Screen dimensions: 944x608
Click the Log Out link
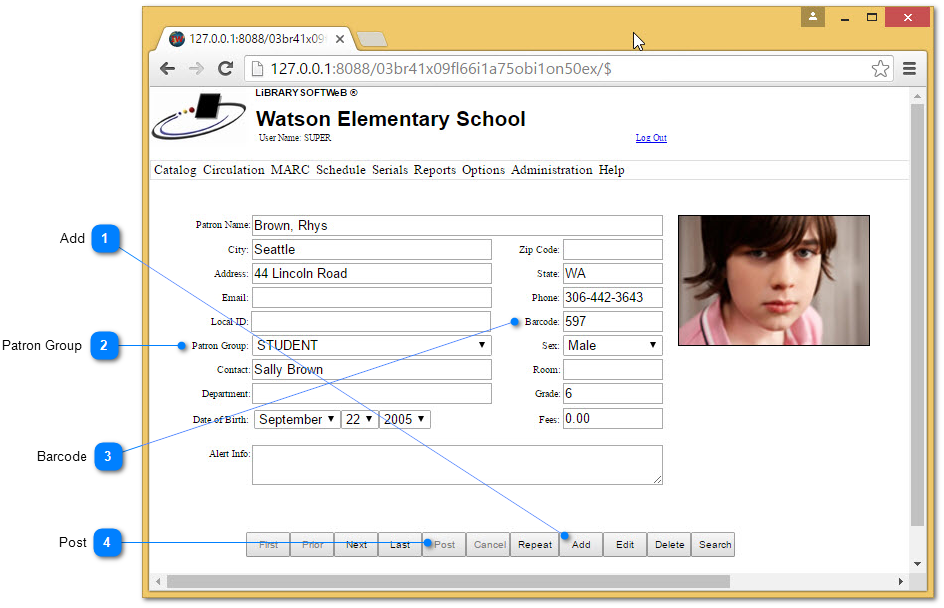651,138
